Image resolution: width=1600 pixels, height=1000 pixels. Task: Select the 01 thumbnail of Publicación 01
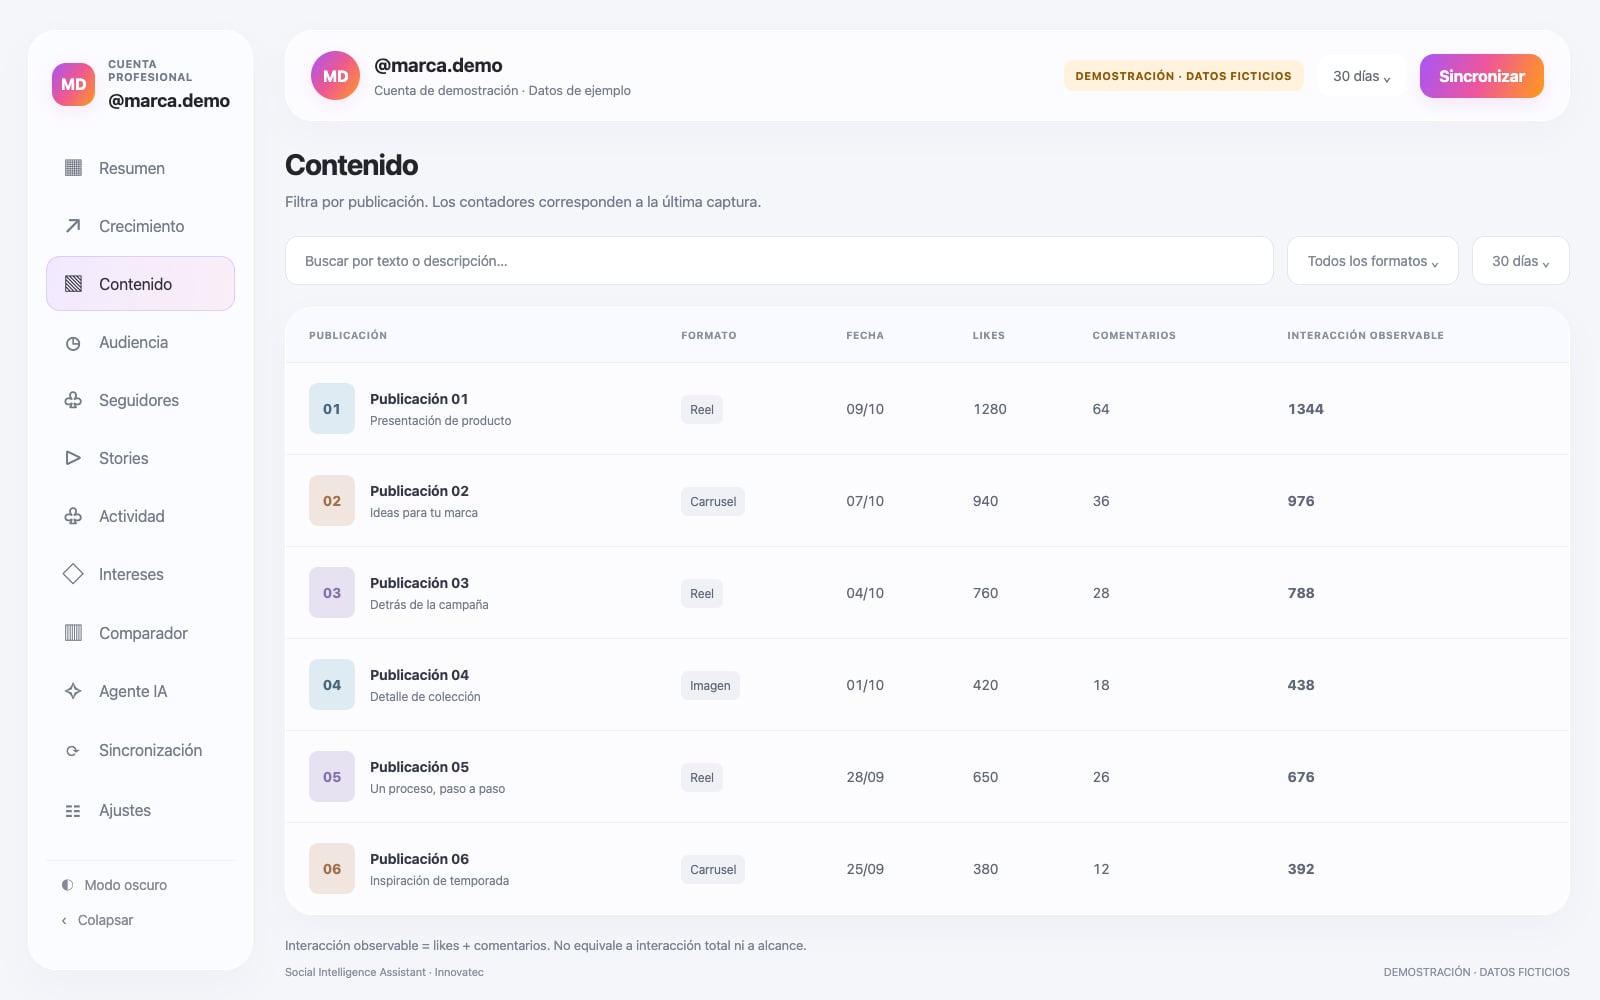coord(332,409)
